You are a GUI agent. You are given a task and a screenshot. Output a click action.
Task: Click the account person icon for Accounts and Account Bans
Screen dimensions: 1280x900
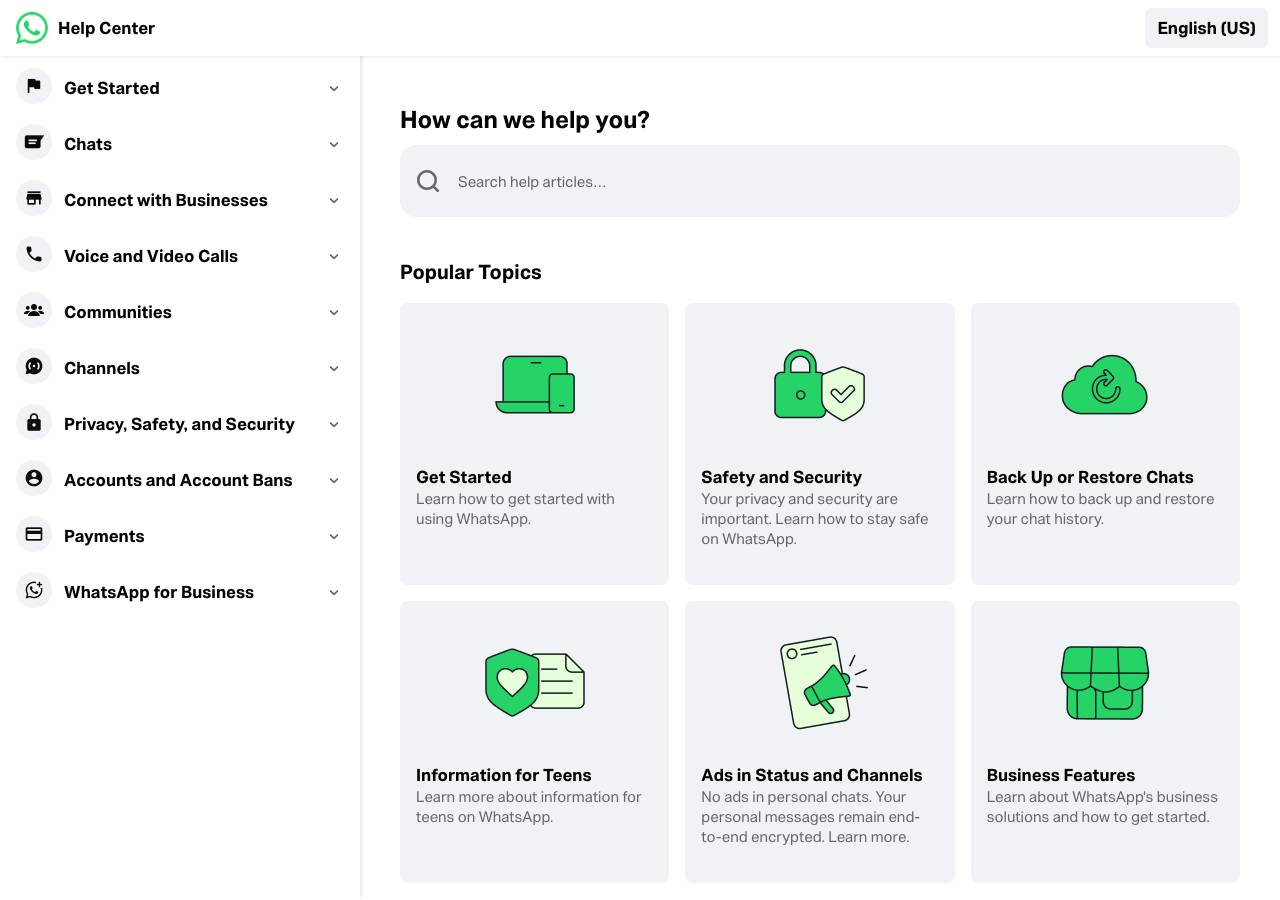coord(34,478)
